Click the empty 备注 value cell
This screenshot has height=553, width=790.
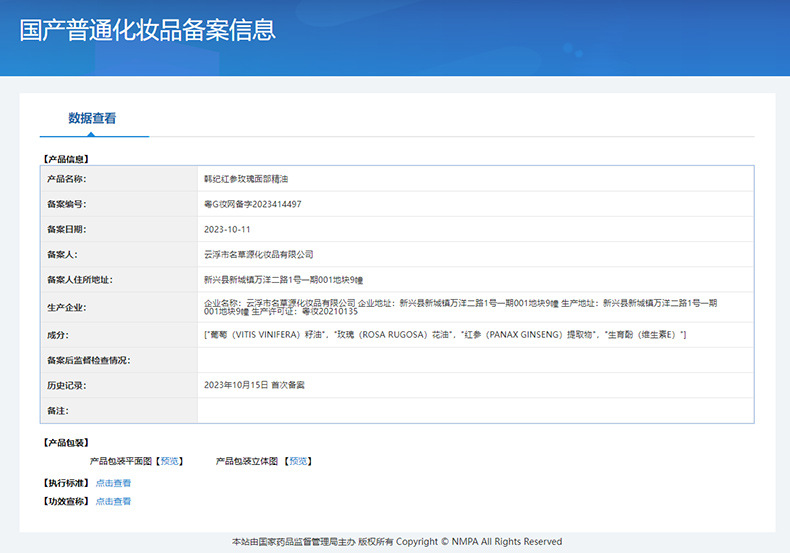476,410
